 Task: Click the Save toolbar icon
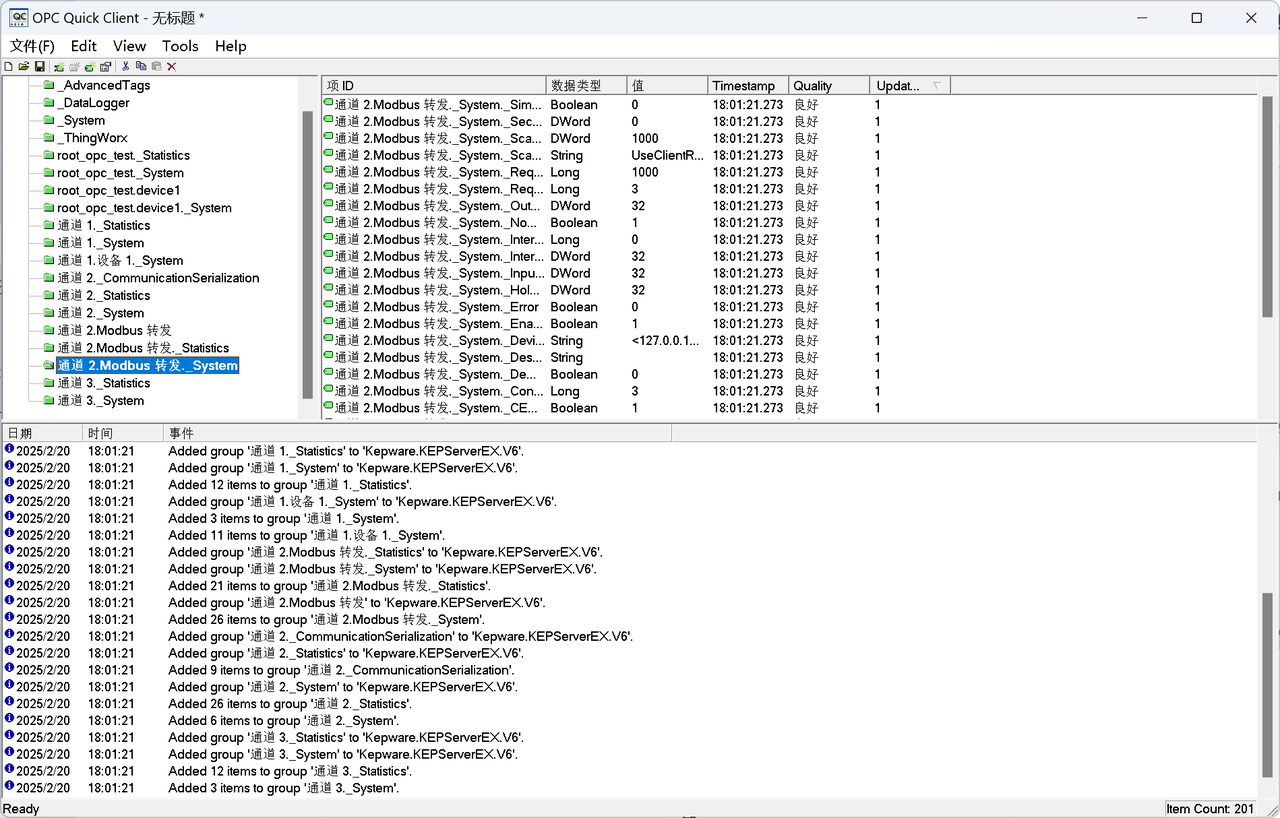pos(39,67)
